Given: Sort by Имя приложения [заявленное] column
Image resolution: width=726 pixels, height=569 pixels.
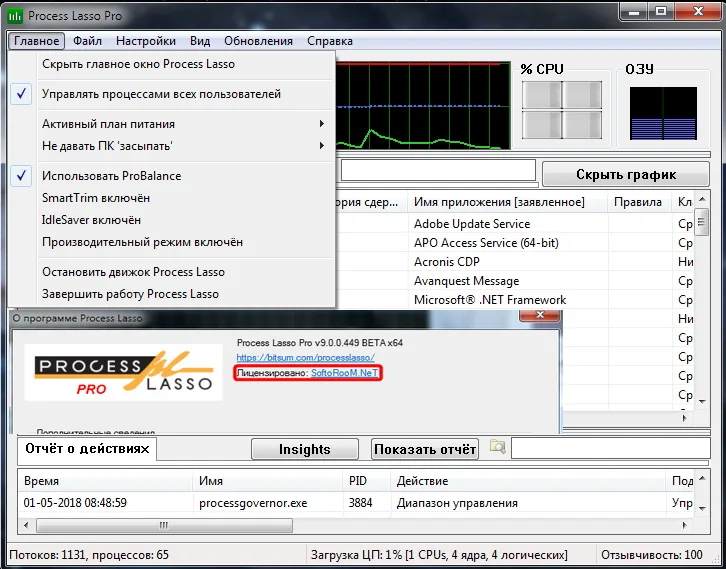Looking at the screenshot, I should pos(507,202).
